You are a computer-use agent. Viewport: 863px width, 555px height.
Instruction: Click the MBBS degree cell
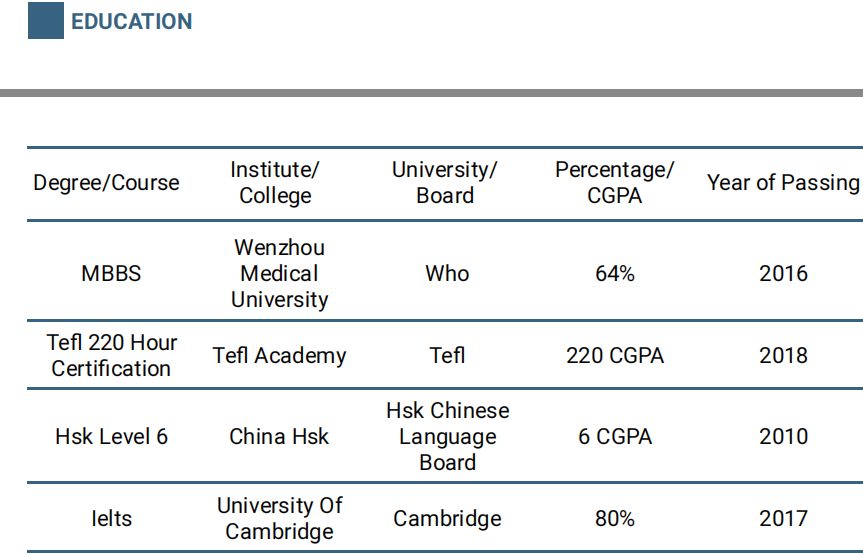tap(111, 273)
